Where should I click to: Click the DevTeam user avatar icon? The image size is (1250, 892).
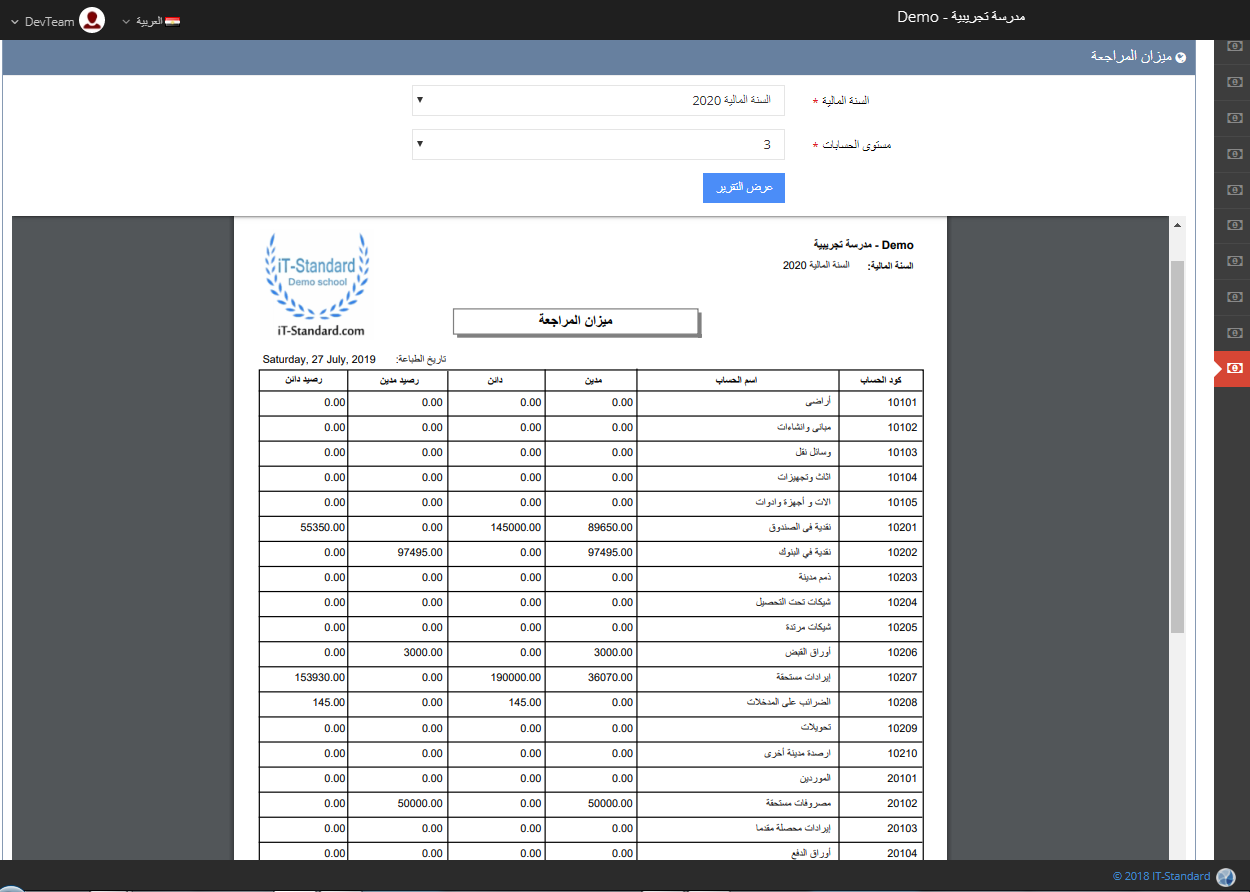[x=92, y=20]
